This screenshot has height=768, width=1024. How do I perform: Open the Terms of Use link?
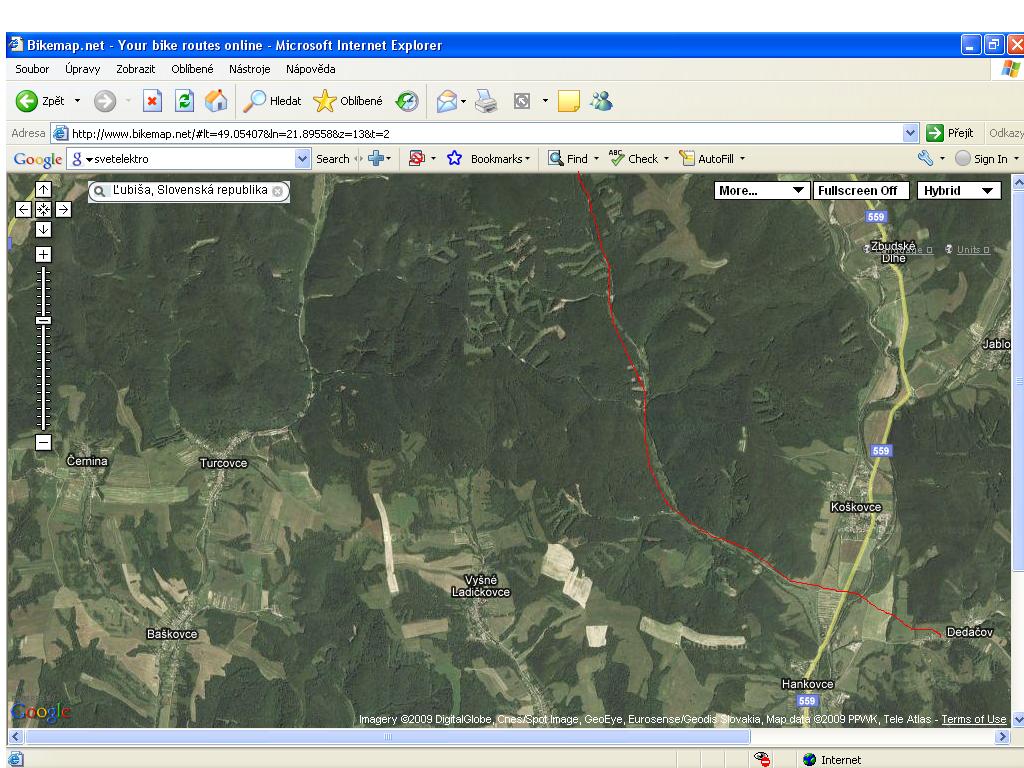(x=973, y=719)
